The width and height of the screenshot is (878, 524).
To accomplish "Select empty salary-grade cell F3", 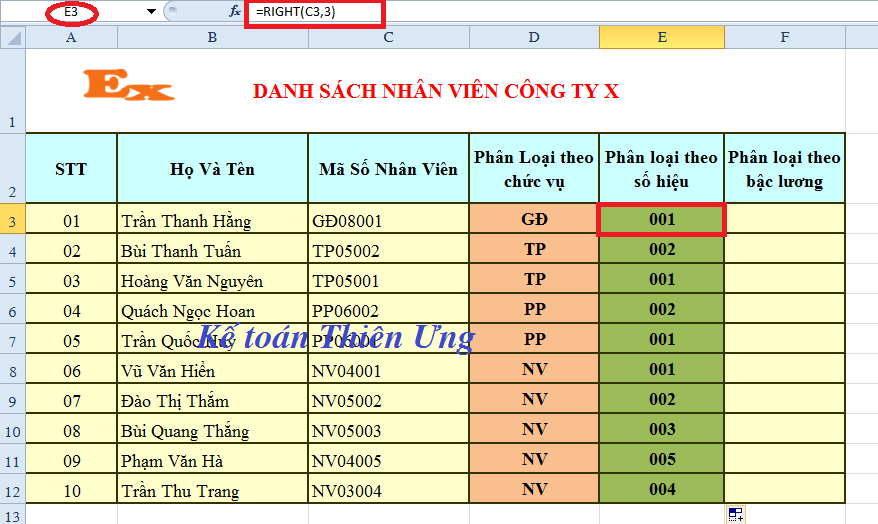I will pyautogui.click(x=784, y=218).
